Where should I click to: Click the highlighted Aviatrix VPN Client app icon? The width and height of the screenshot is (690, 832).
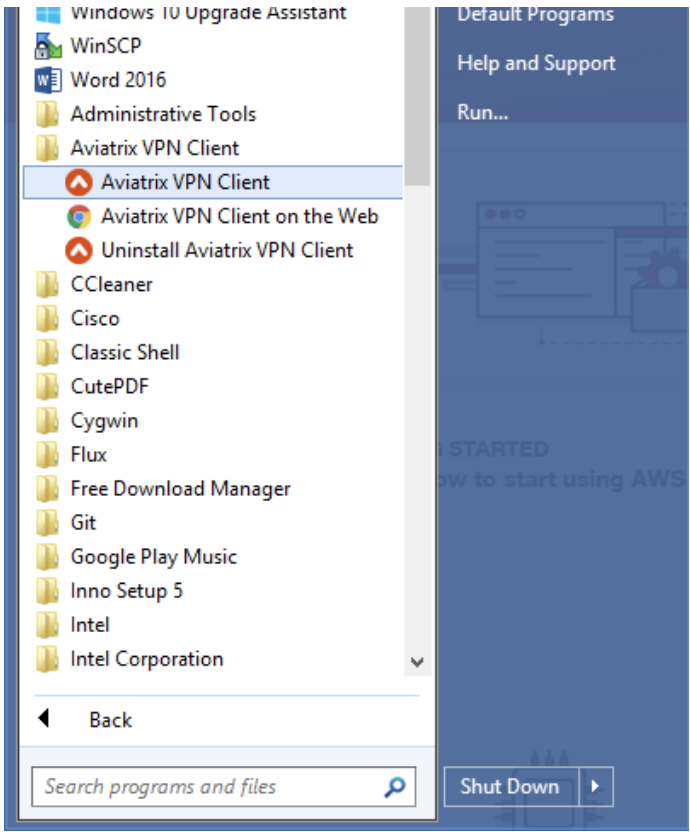click(79, 183)
